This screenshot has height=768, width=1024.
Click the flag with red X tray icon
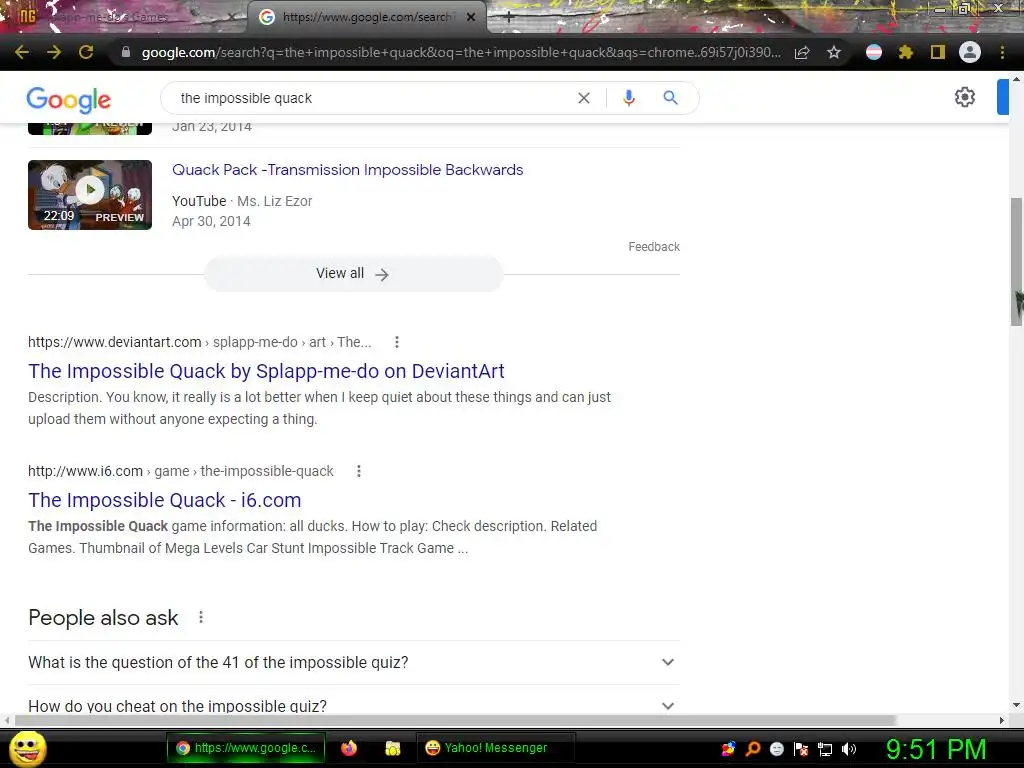[801, 749]
